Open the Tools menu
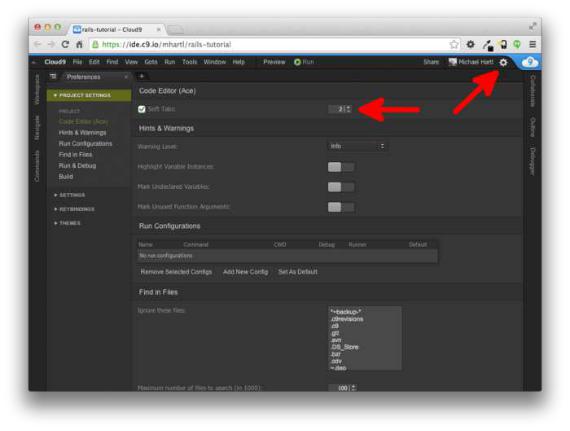The height and width of the screenshot is (431, 570). pyautogui.click(x=189, y=62)
